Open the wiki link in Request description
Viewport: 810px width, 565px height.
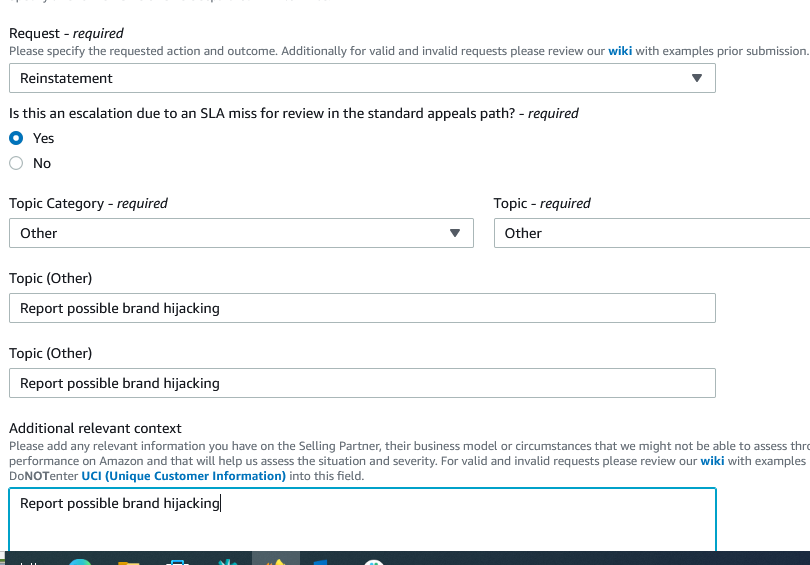click(x=620, y=50)
